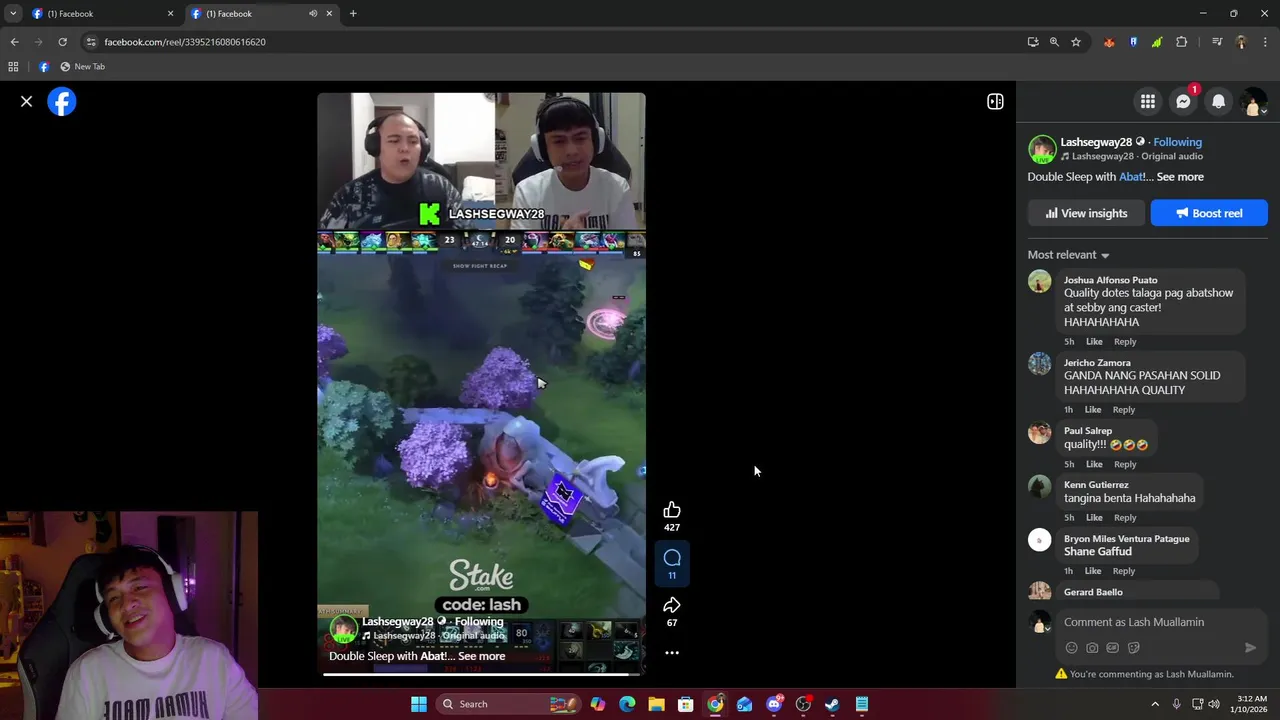Click the address bar URL
The image size is (1280, 720).
tap(185, 42)
